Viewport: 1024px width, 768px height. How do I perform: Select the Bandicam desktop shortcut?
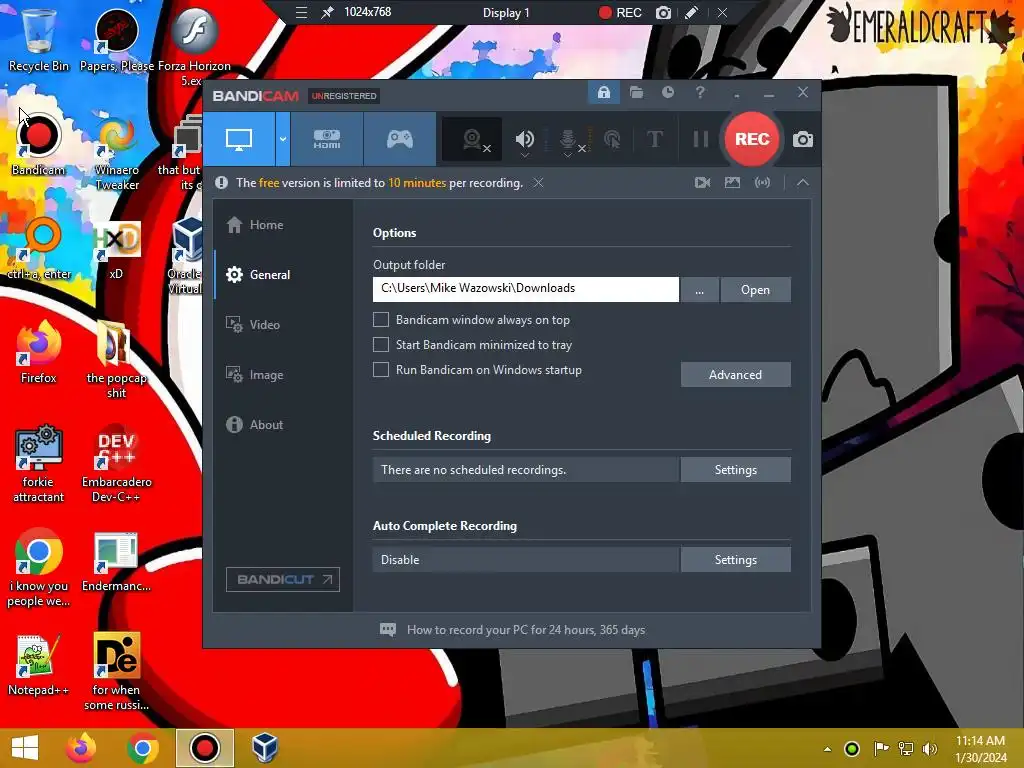pyautogui.click(x=39, y=144)
